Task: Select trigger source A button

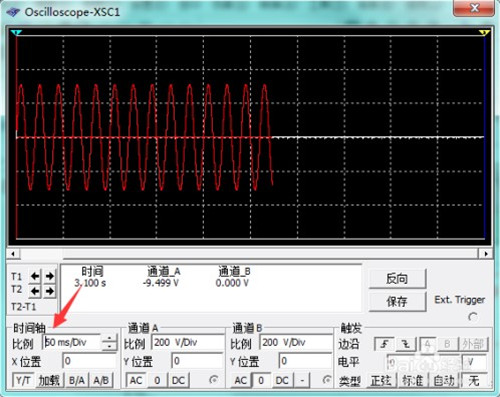Action: tap(428, 344)
